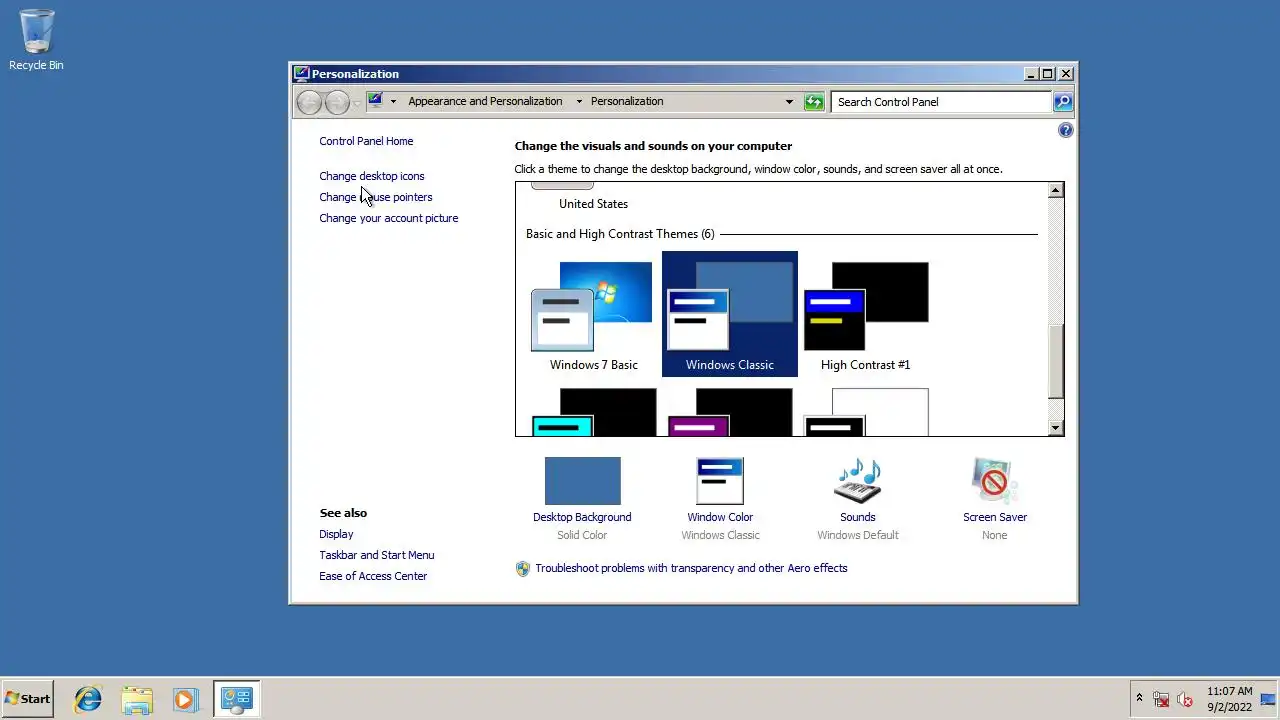The width and height of the screenshot is (1280, 720).
Task: Click the Personalization window title icon
Action: [x=301, y=73]
